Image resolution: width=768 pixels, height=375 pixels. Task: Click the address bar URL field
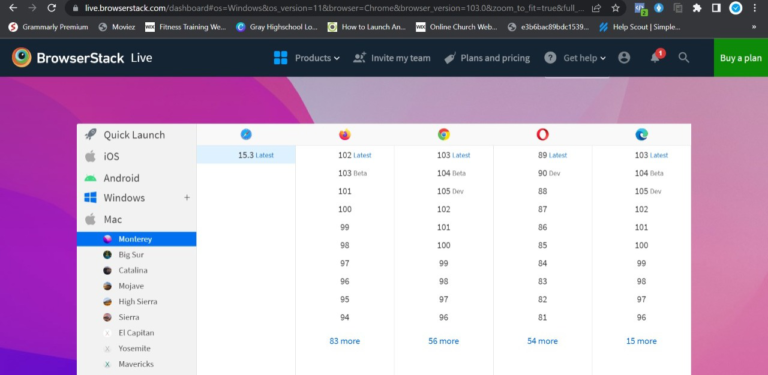coord(335,8)
